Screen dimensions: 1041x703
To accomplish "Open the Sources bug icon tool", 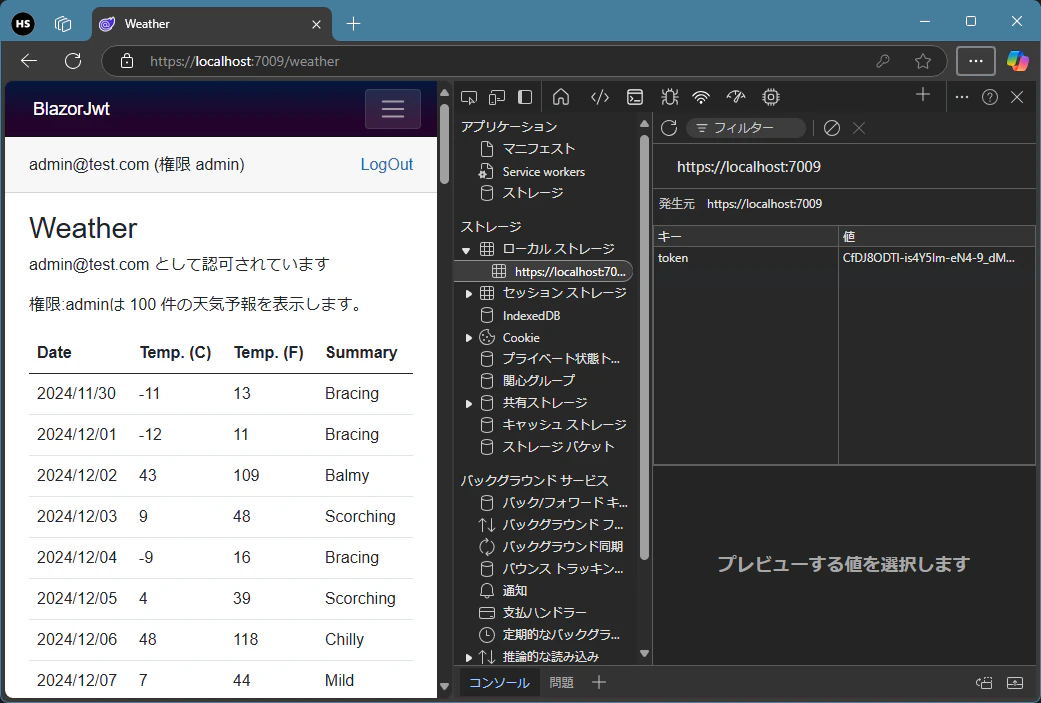I will 669,98.
